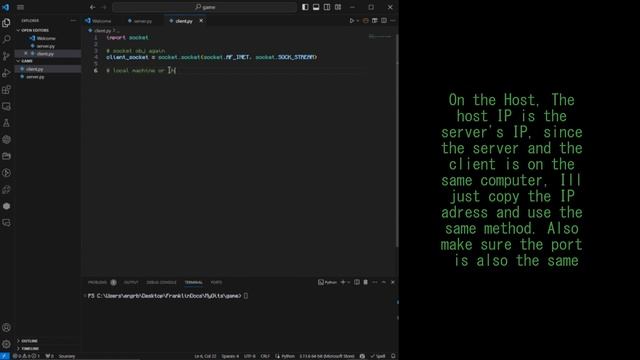640x360 pixels.
Task: Open the Testing flask icon view
Action: tap(6, 123)
